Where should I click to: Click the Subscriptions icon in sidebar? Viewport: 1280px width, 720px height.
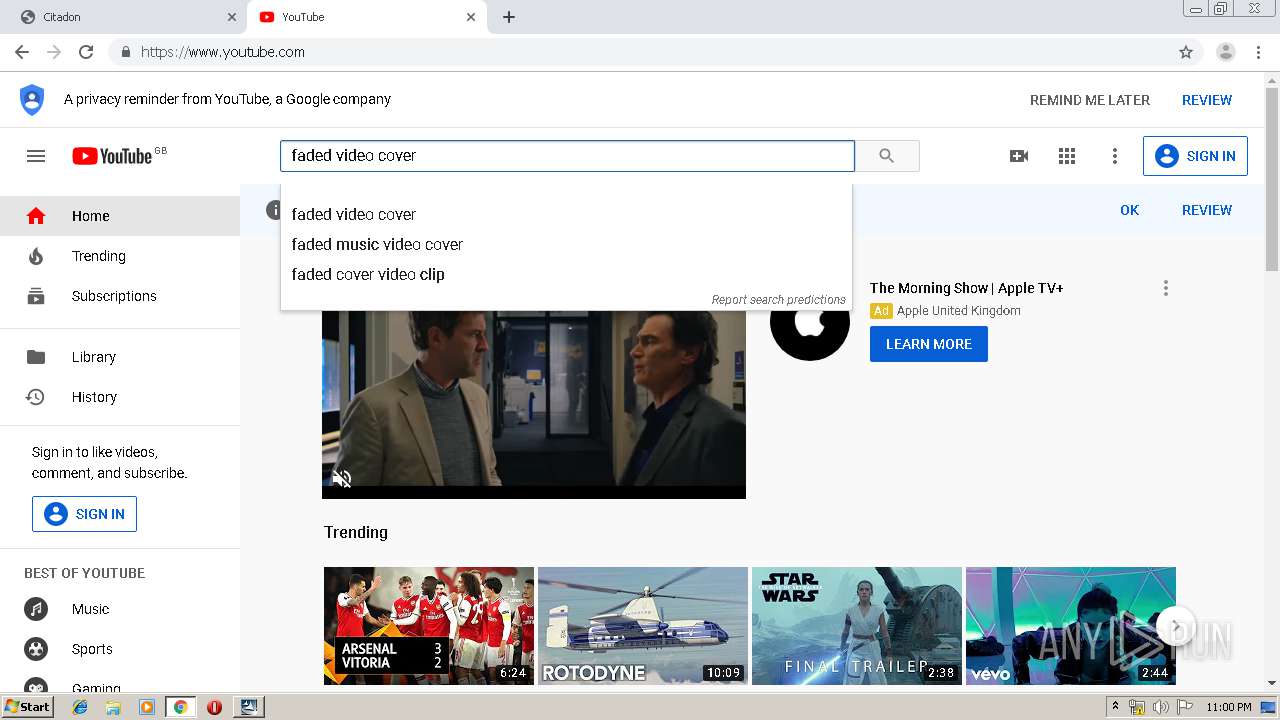(x=36, y=296)
